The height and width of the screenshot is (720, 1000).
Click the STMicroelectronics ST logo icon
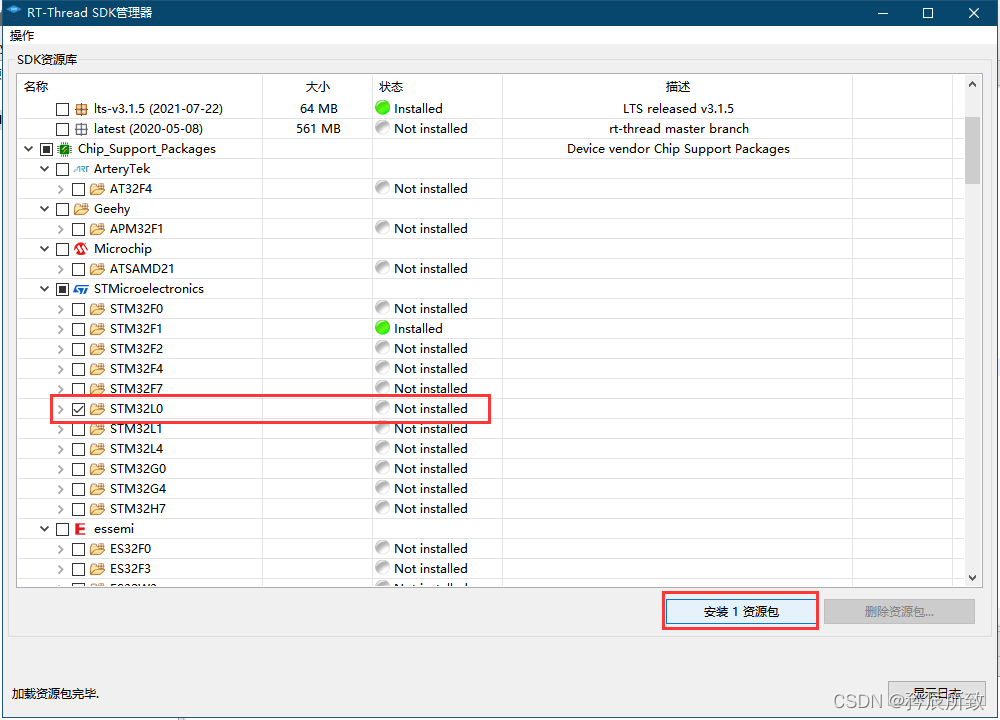click(x=81, y=289)
